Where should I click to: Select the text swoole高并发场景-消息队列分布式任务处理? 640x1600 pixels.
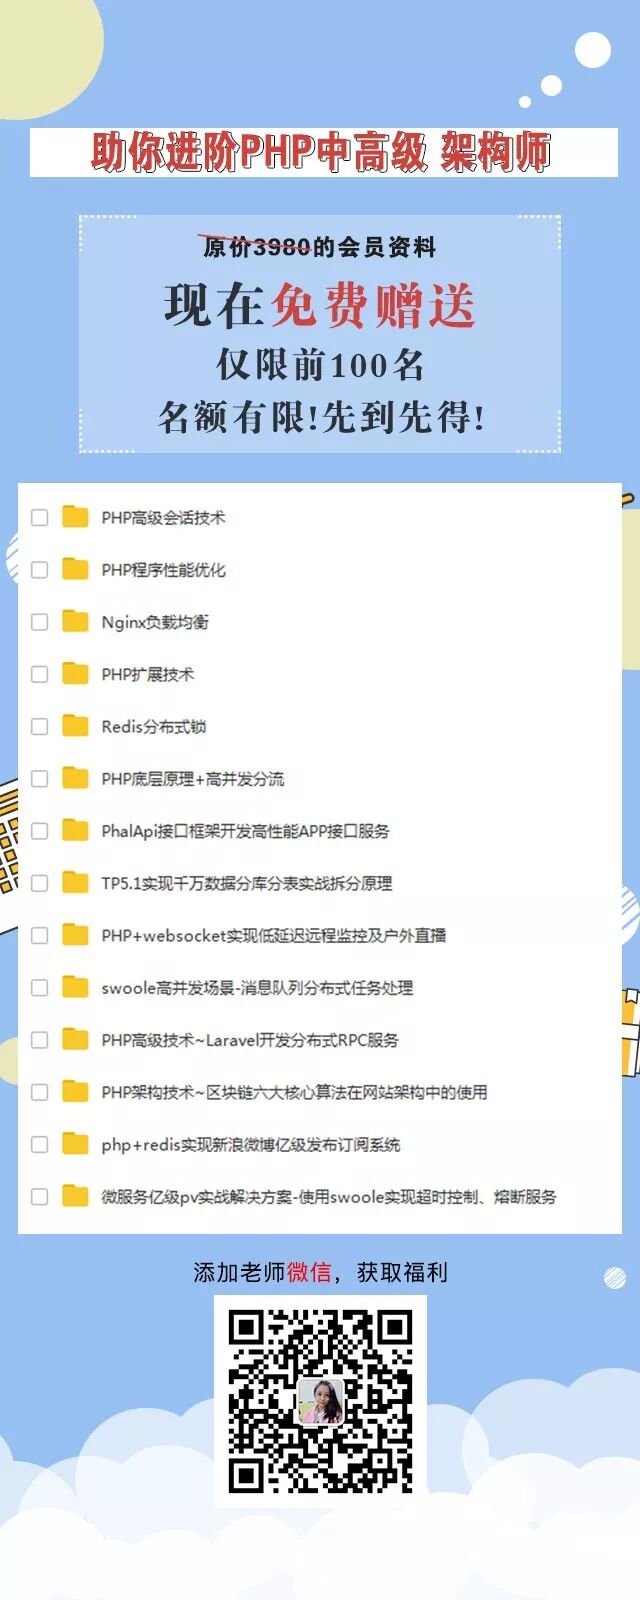(257, 988)
